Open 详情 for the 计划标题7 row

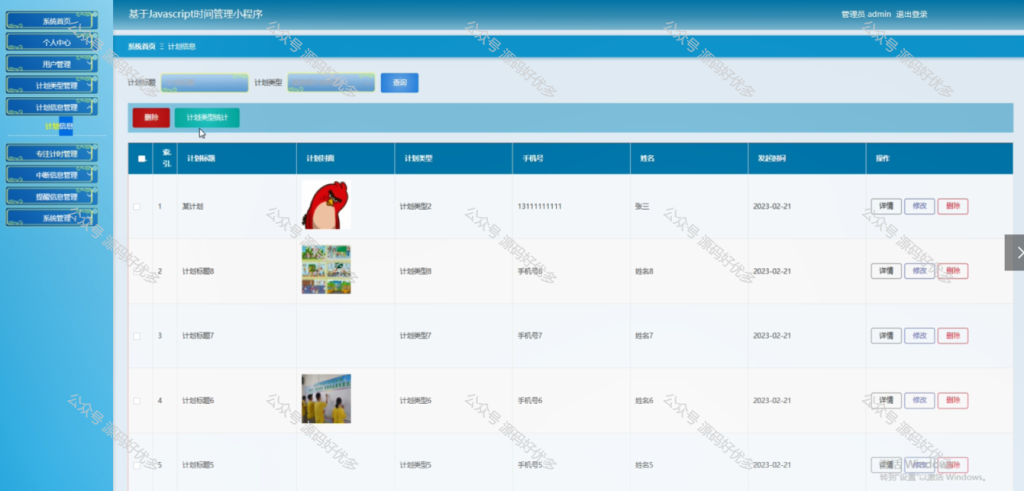pos(886,336)
